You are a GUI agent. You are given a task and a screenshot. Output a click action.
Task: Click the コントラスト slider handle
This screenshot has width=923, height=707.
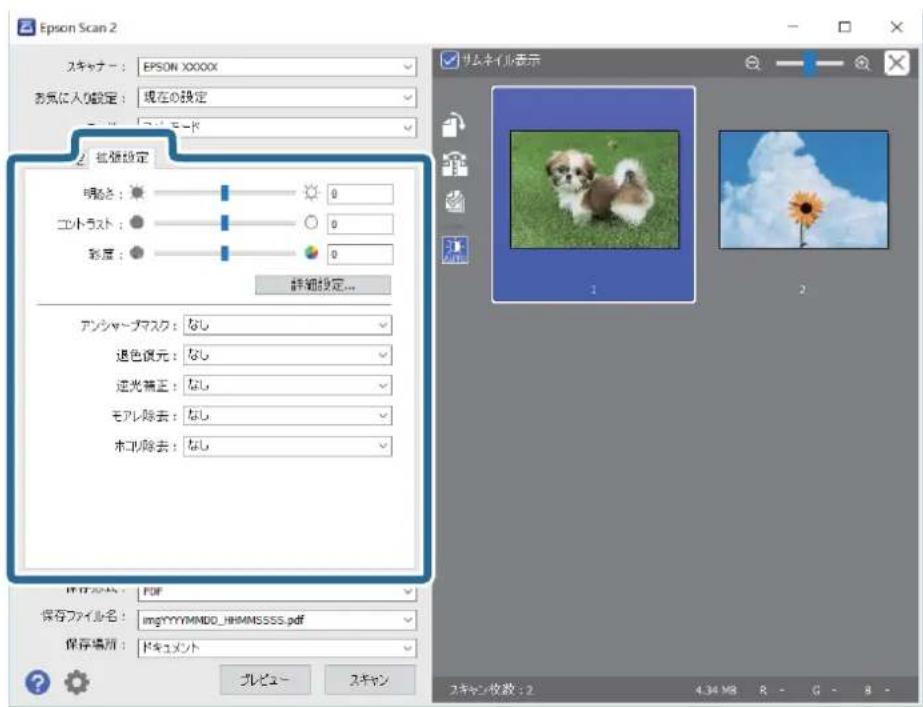coord(224,223)
